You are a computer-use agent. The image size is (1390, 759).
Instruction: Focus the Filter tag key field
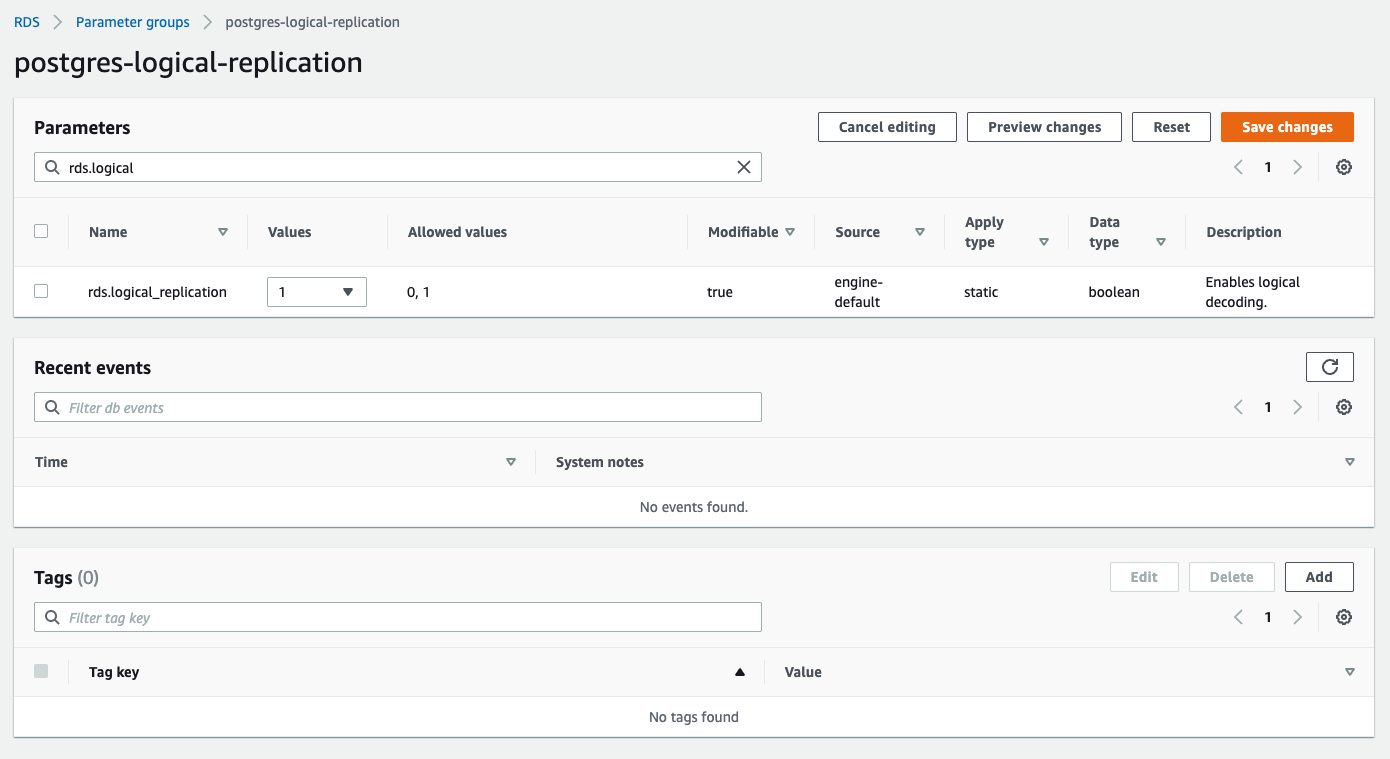click(x=398, y=617)
